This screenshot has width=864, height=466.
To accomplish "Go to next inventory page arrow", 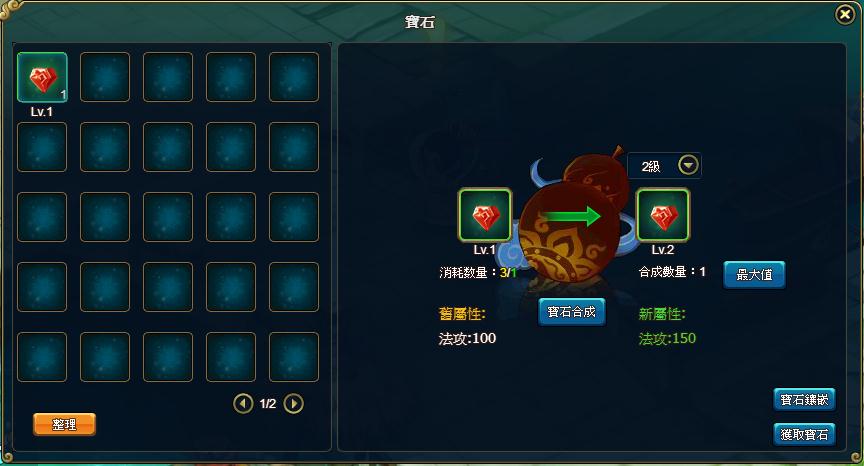I will (293, 403).
